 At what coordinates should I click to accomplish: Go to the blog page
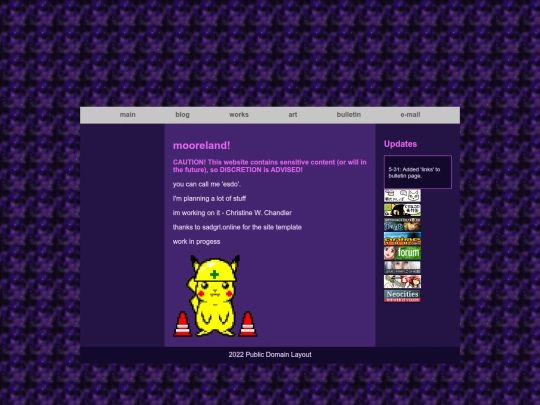coord(182,115)
